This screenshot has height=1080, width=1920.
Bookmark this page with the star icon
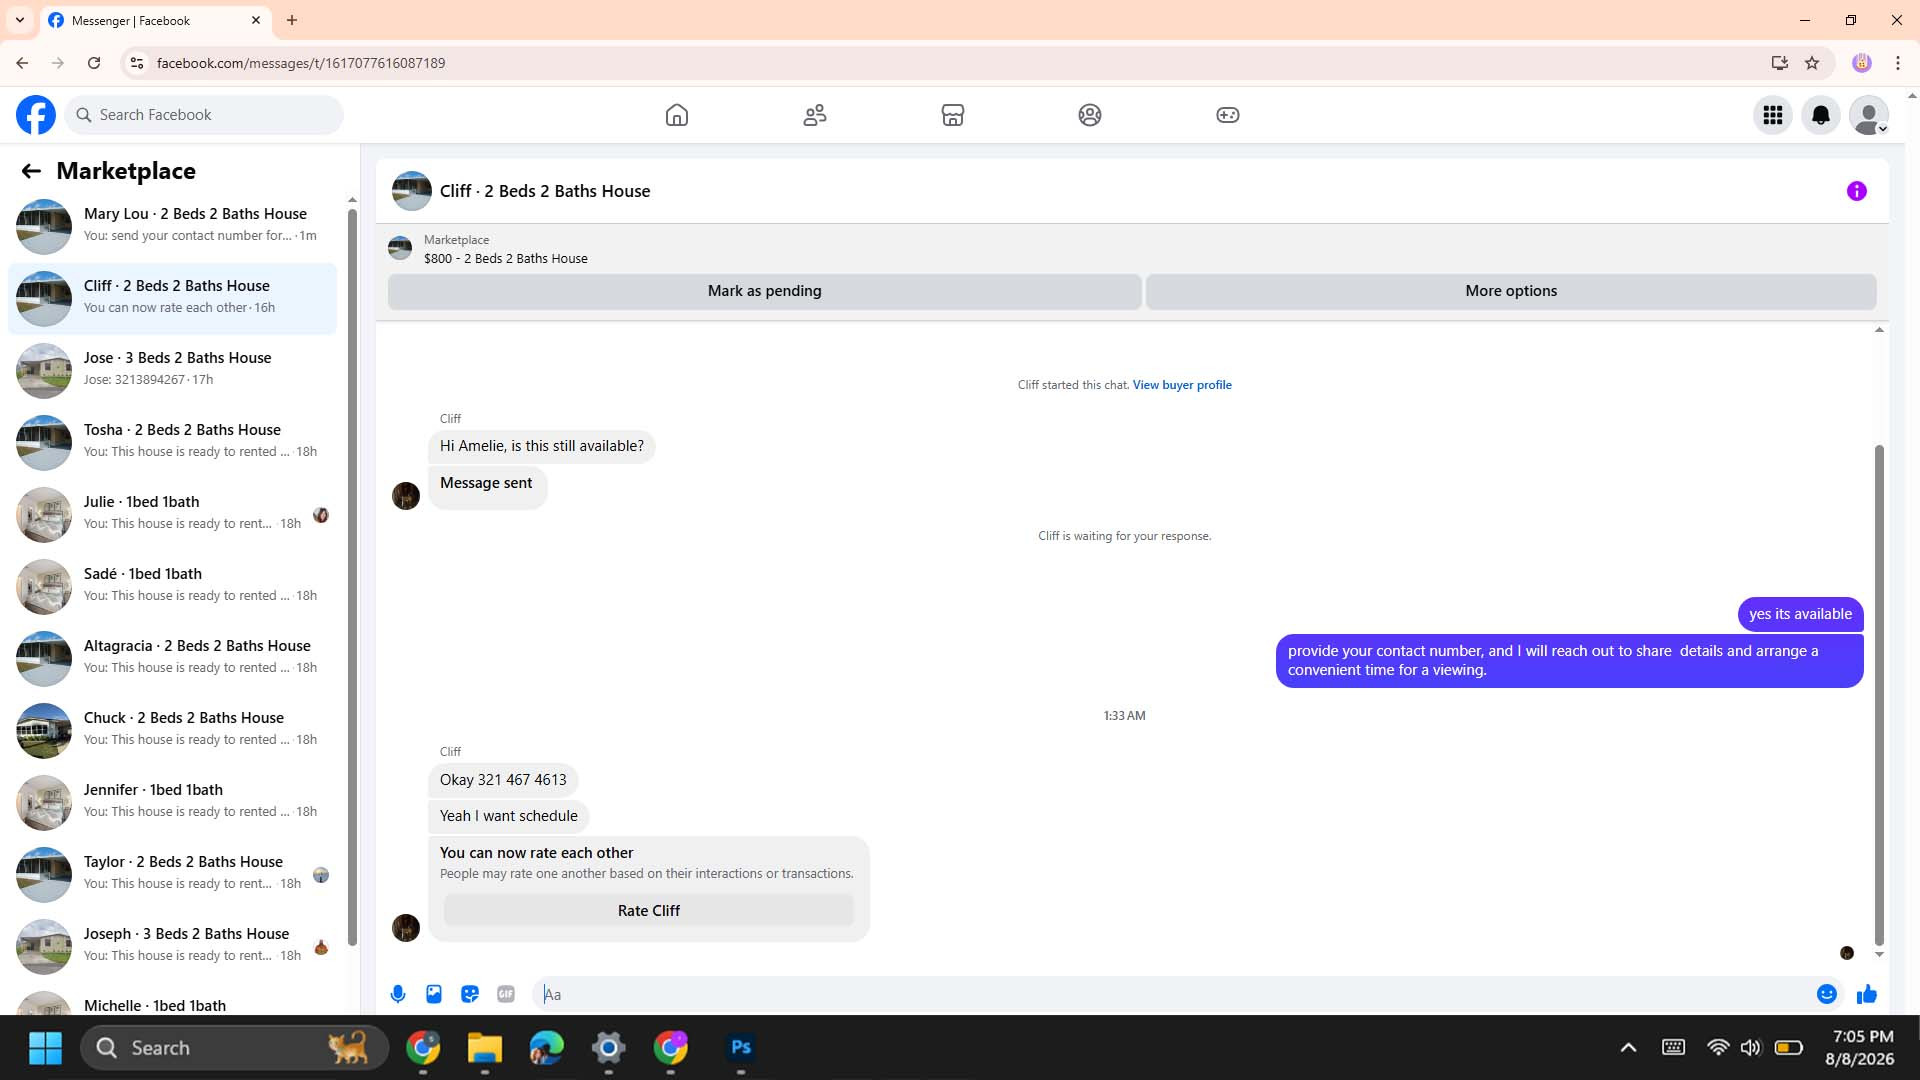pyautogui.click(x=1812, y=63)
